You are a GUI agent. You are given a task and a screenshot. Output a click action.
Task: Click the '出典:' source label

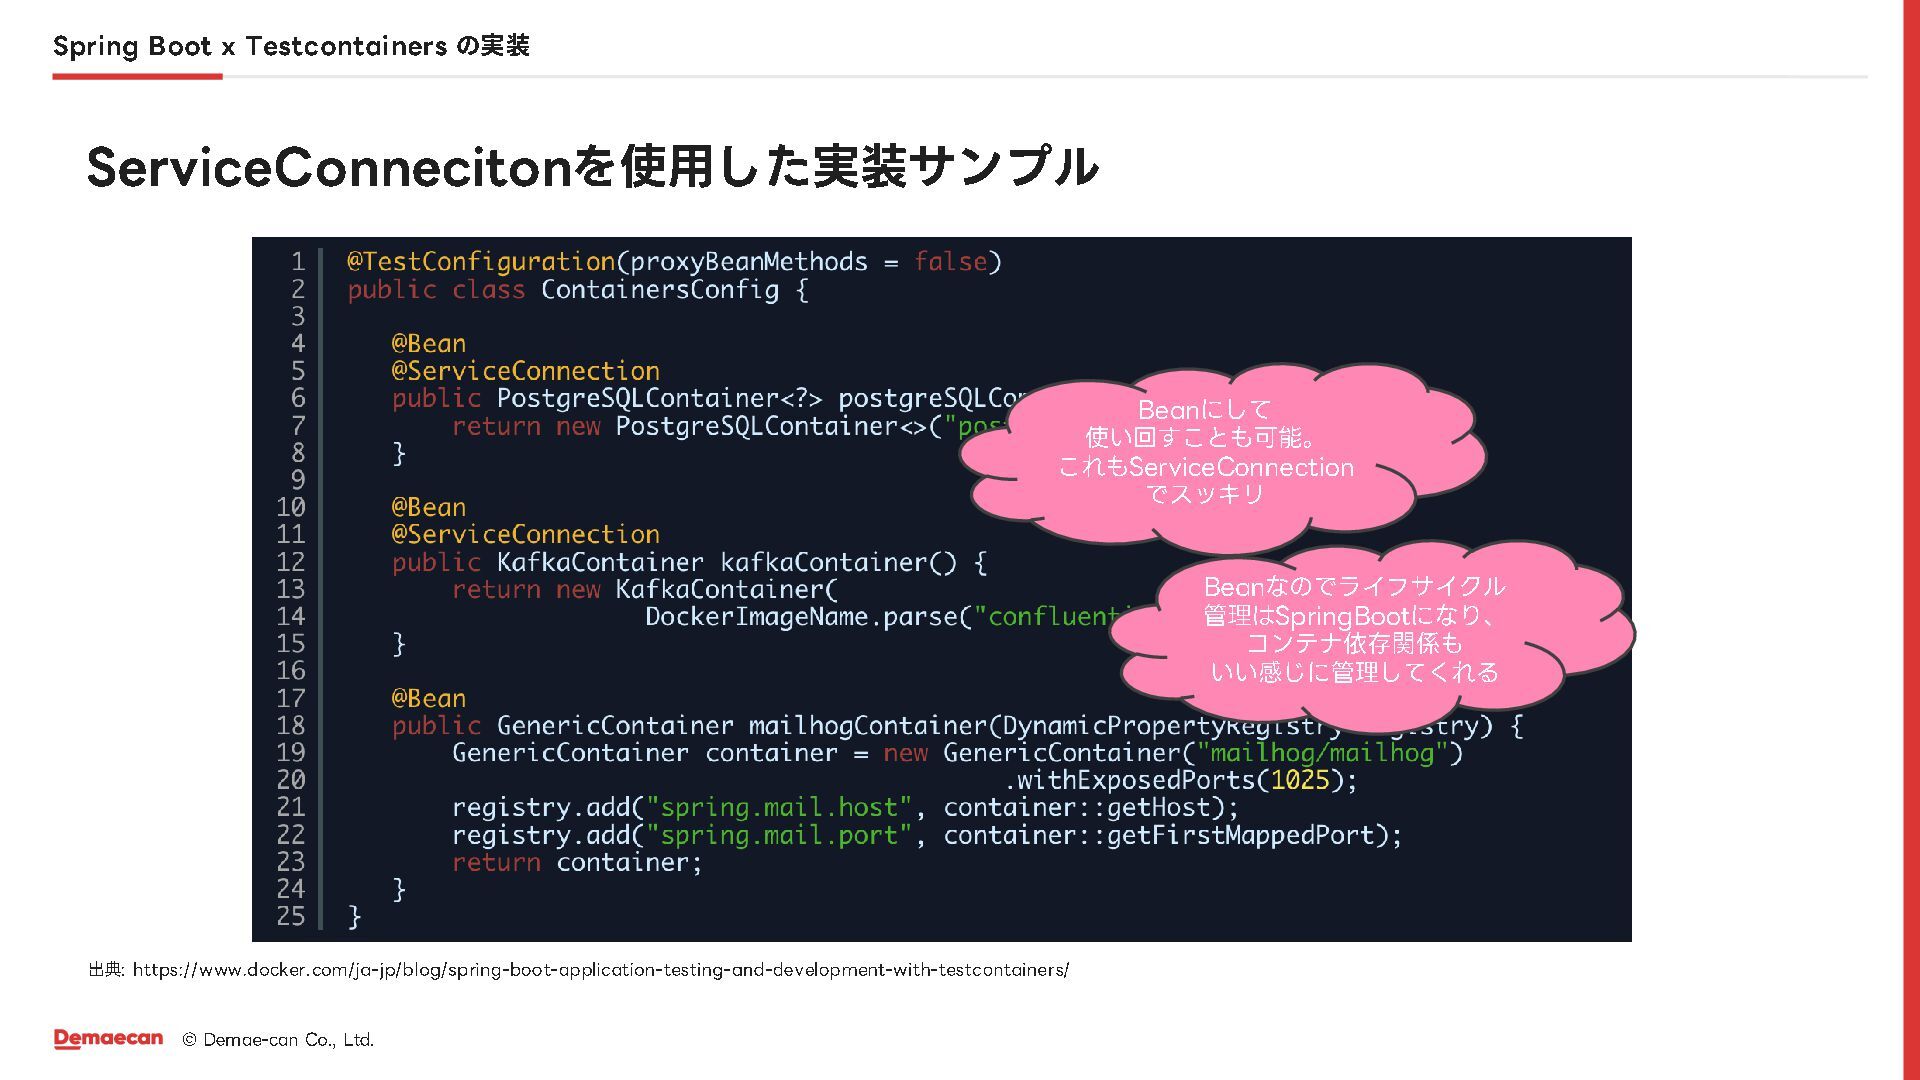pyautogui.click(x=106, y=970)
